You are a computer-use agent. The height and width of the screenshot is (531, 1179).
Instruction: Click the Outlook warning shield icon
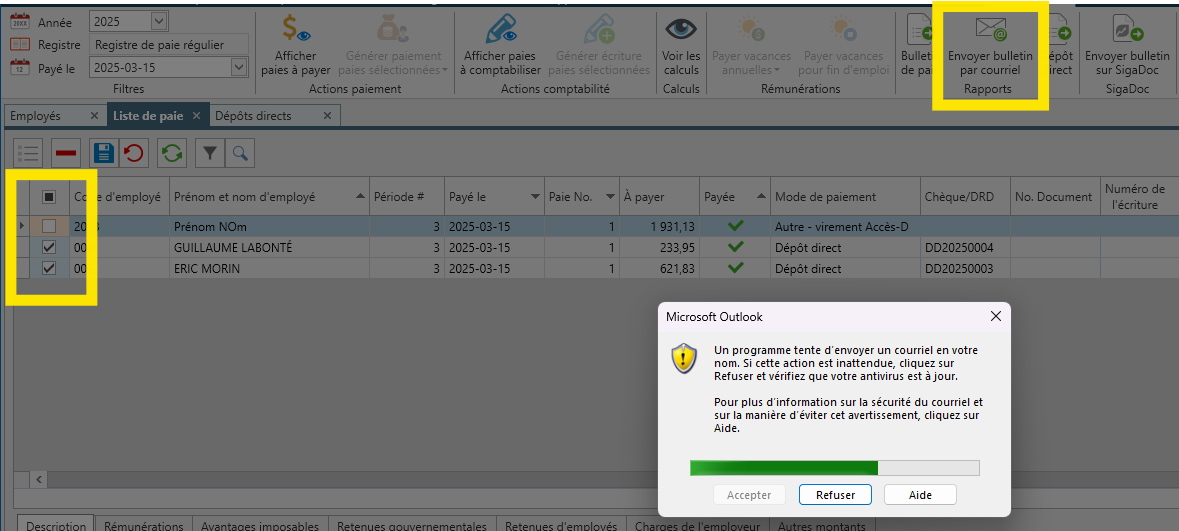coord(684,358)
